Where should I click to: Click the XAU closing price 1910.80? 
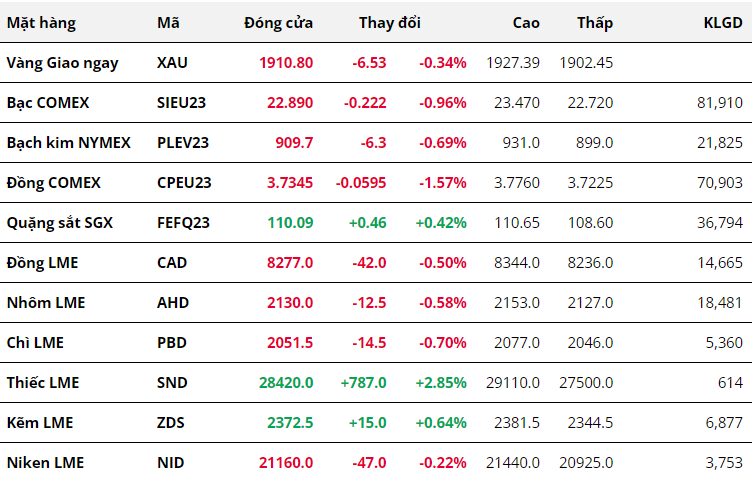click(286, 63)
